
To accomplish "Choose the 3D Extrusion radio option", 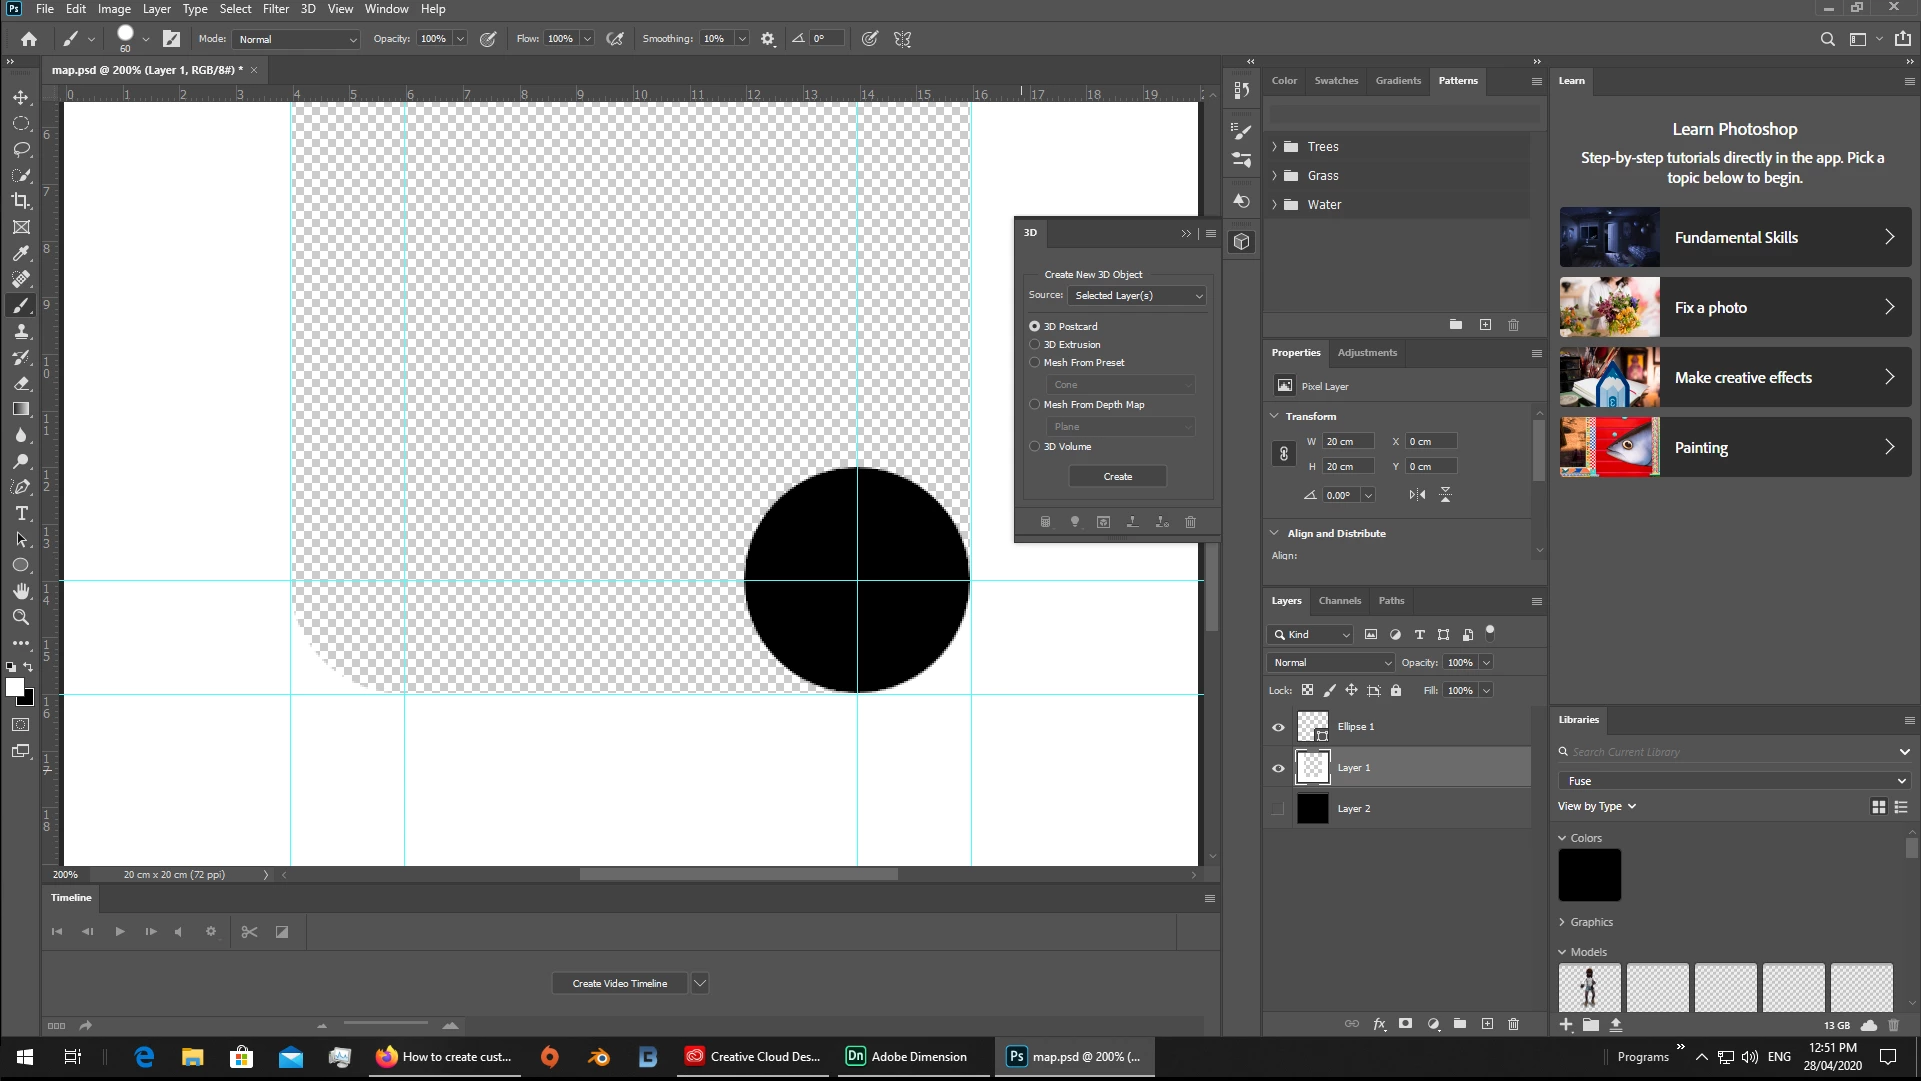I will coord(1035,345).
